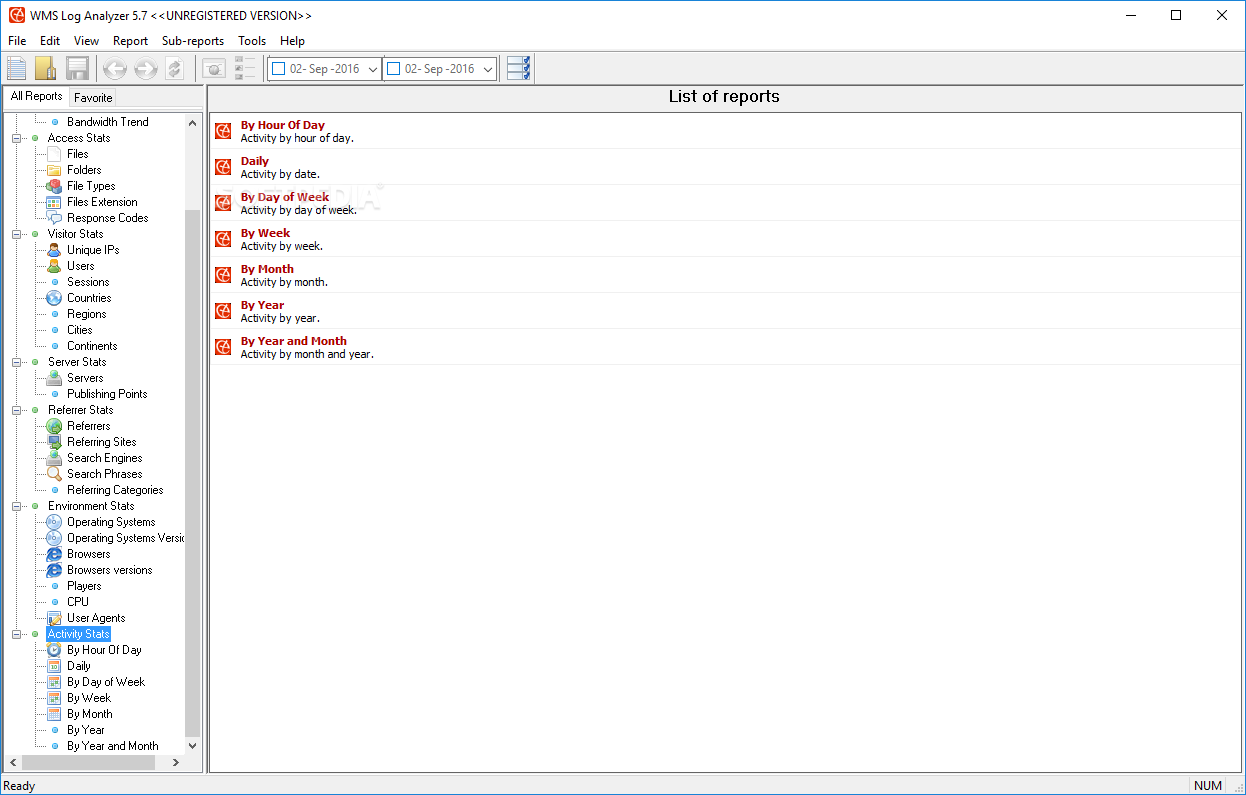1246x795 pixels.
Task: Collapse the Server Stats tree node
Action: tap(16, 362)
